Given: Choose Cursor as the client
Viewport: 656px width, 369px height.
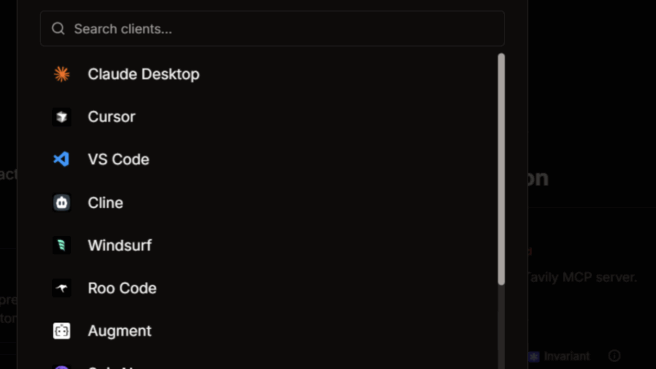Looking at the screenshot, I should pos(269,117).
